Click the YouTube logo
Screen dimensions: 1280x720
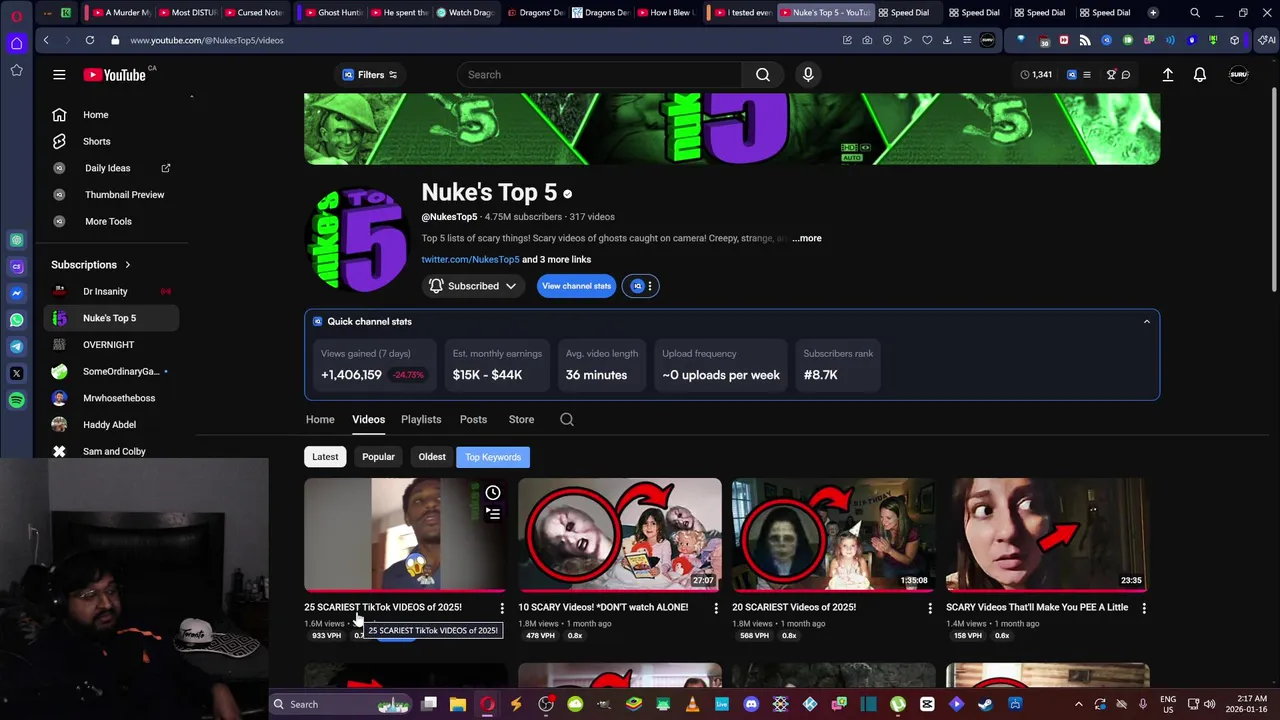tap(115, 75)
